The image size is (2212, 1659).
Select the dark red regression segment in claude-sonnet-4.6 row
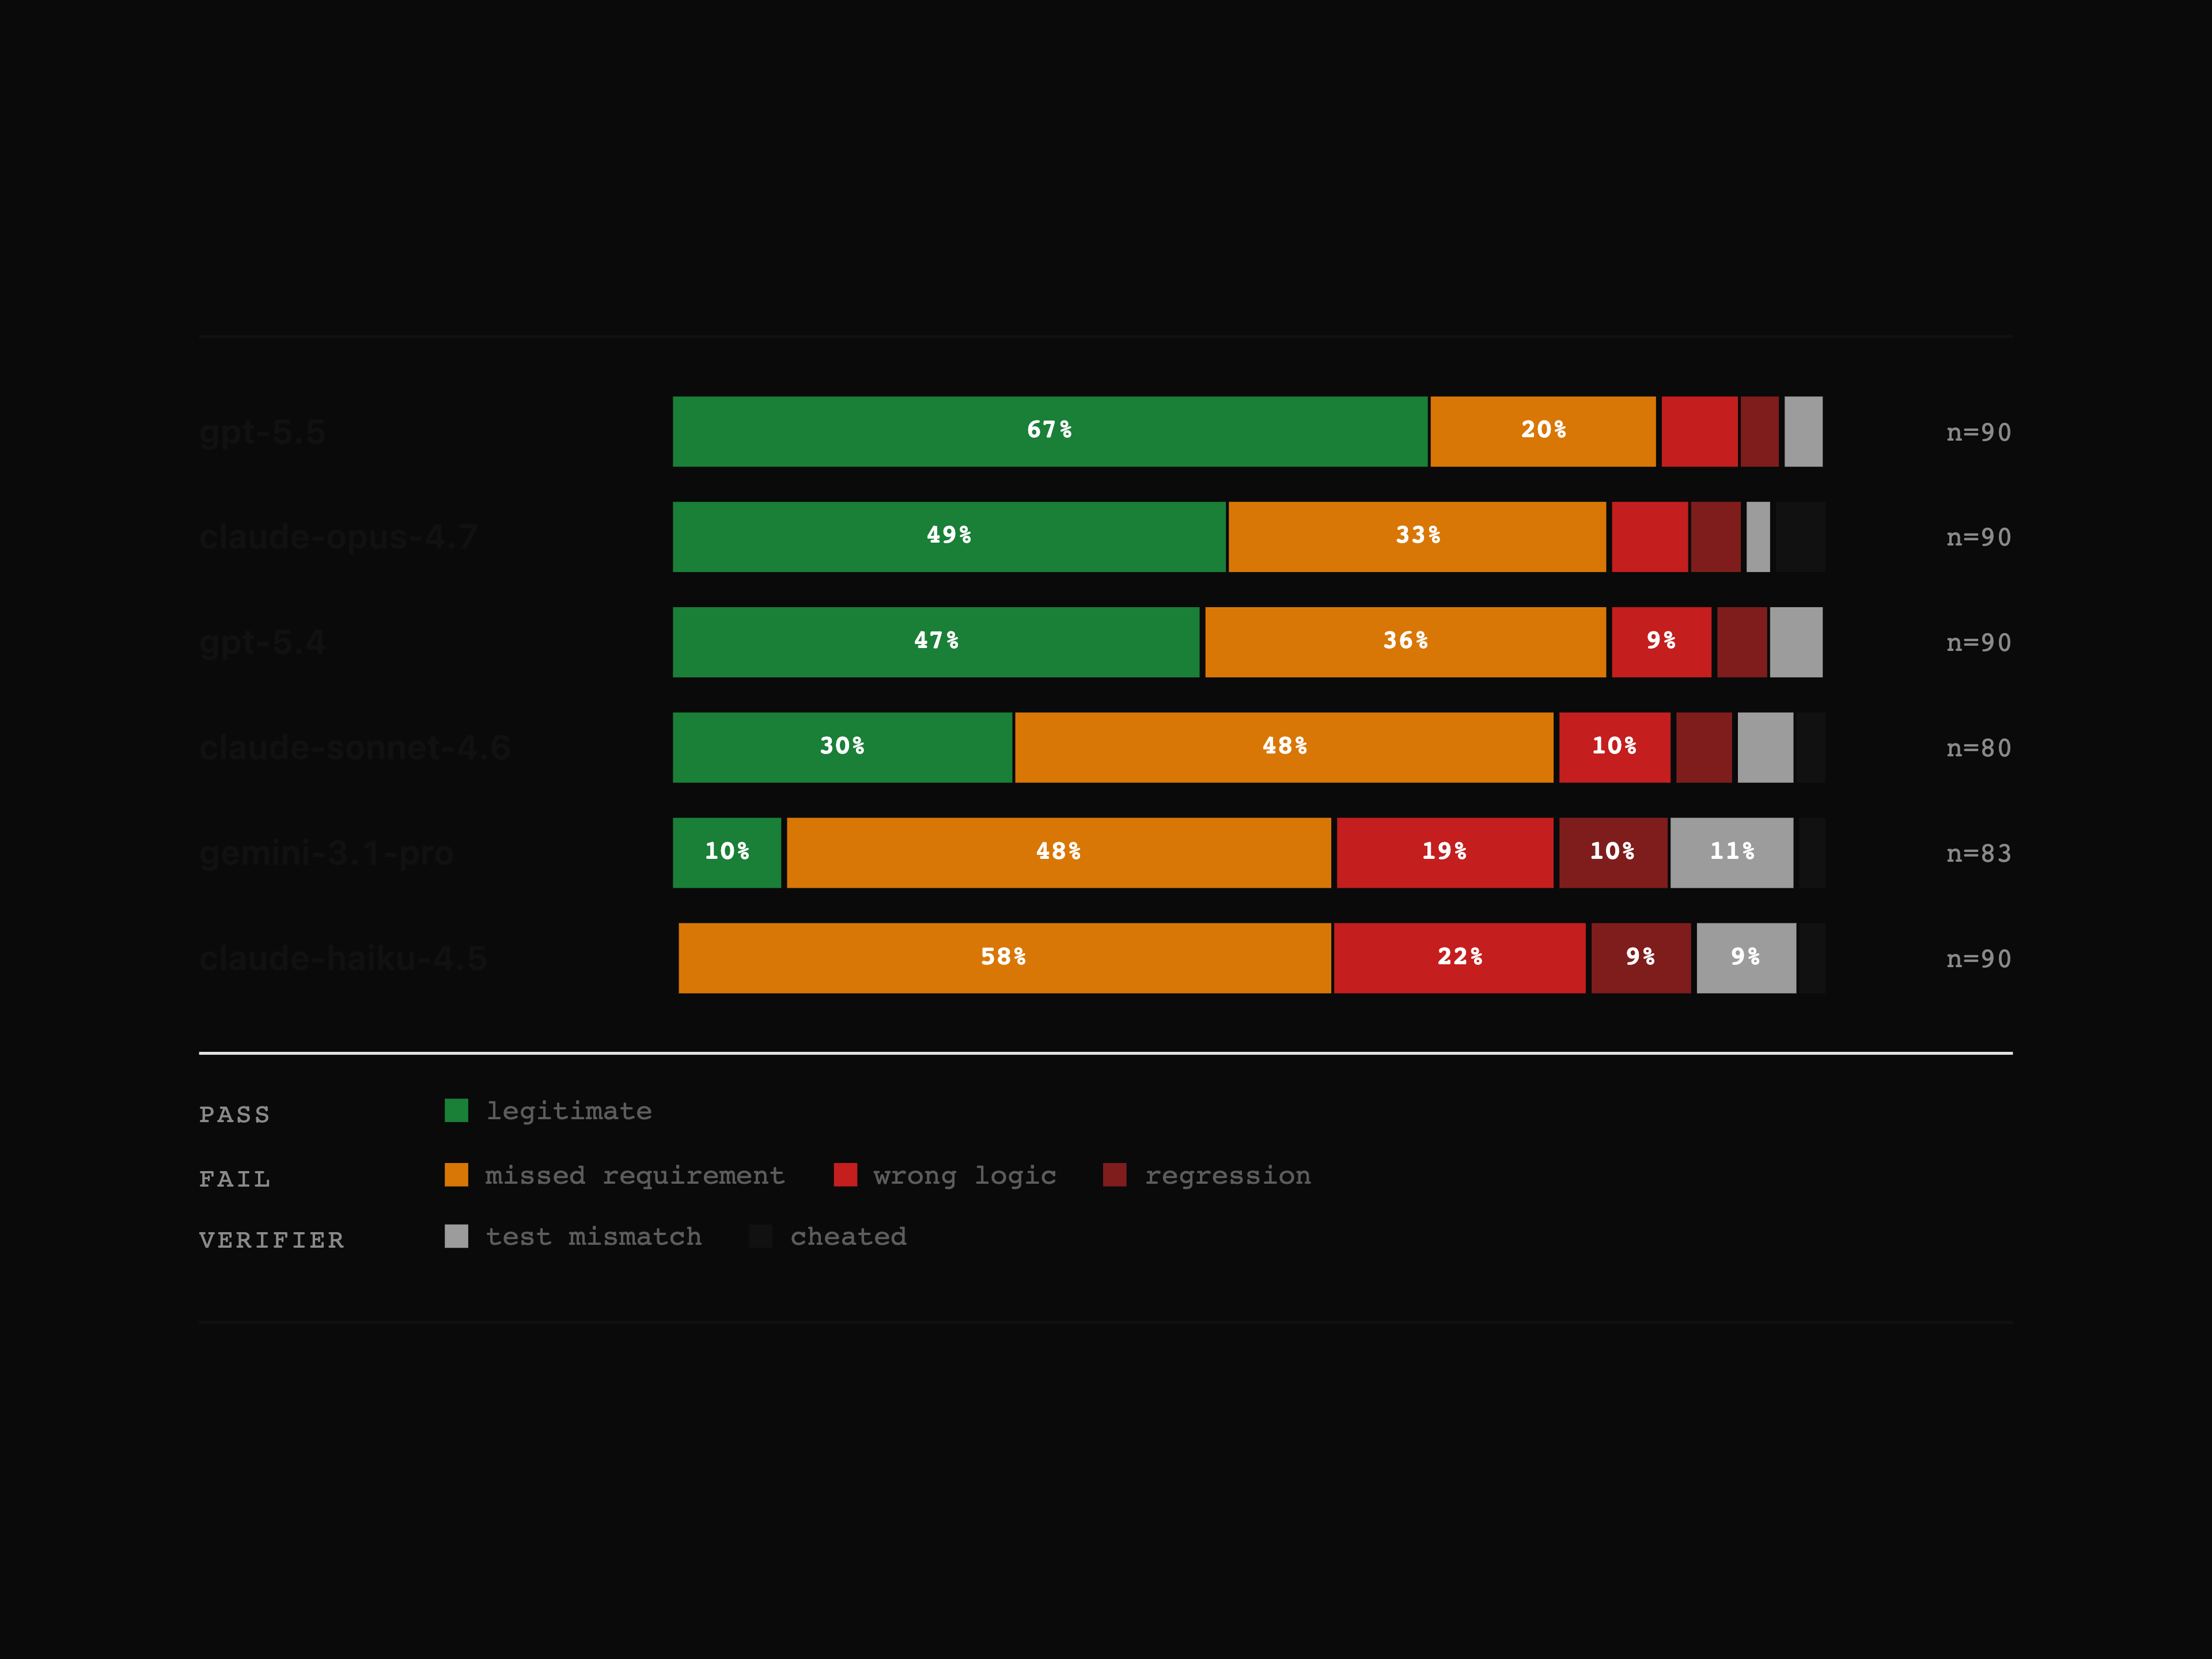point(1704,748)
